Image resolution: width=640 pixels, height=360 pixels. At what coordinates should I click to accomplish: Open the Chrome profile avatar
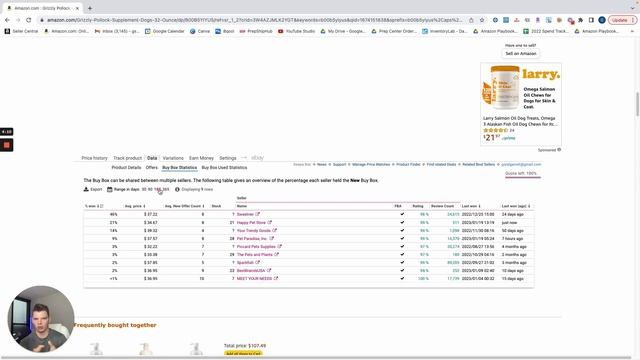602,20
